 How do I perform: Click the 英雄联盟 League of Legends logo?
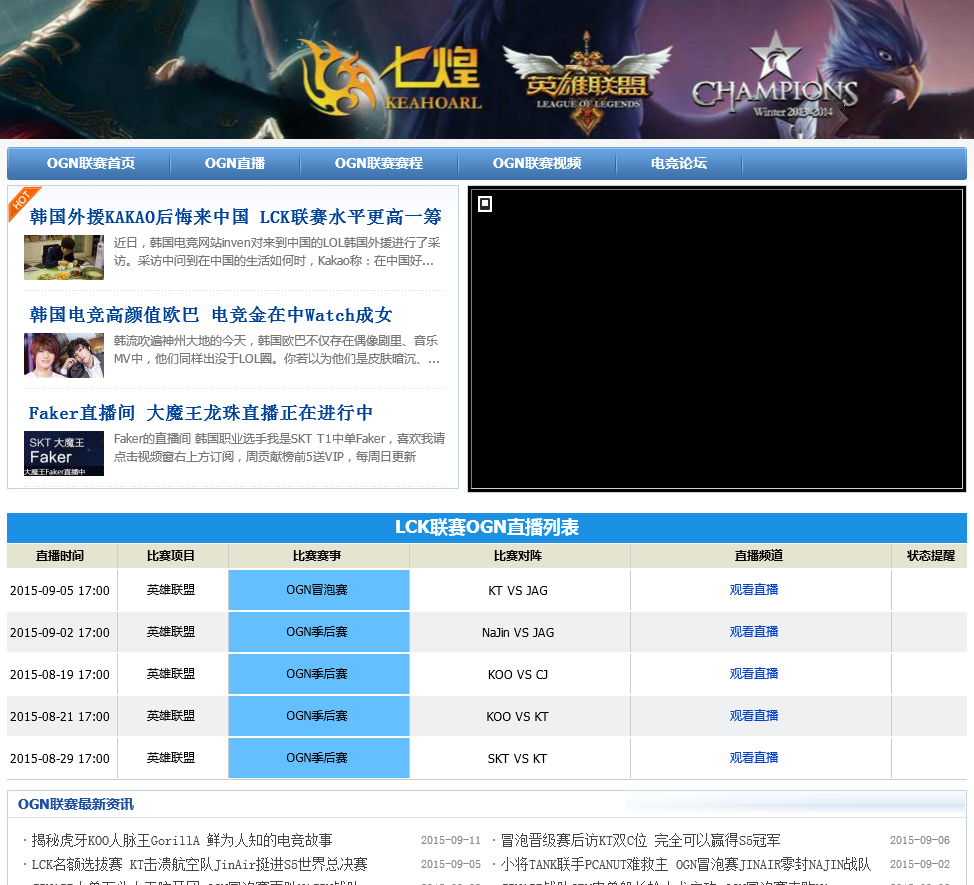click(587, 84)
